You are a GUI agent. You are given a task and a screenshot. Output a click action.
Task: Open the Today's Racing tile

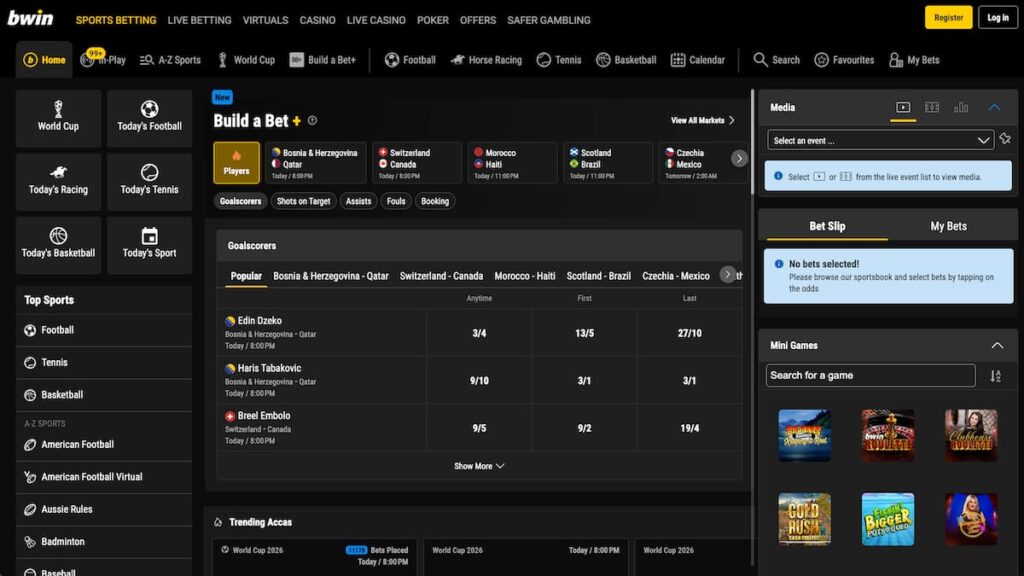58,181
